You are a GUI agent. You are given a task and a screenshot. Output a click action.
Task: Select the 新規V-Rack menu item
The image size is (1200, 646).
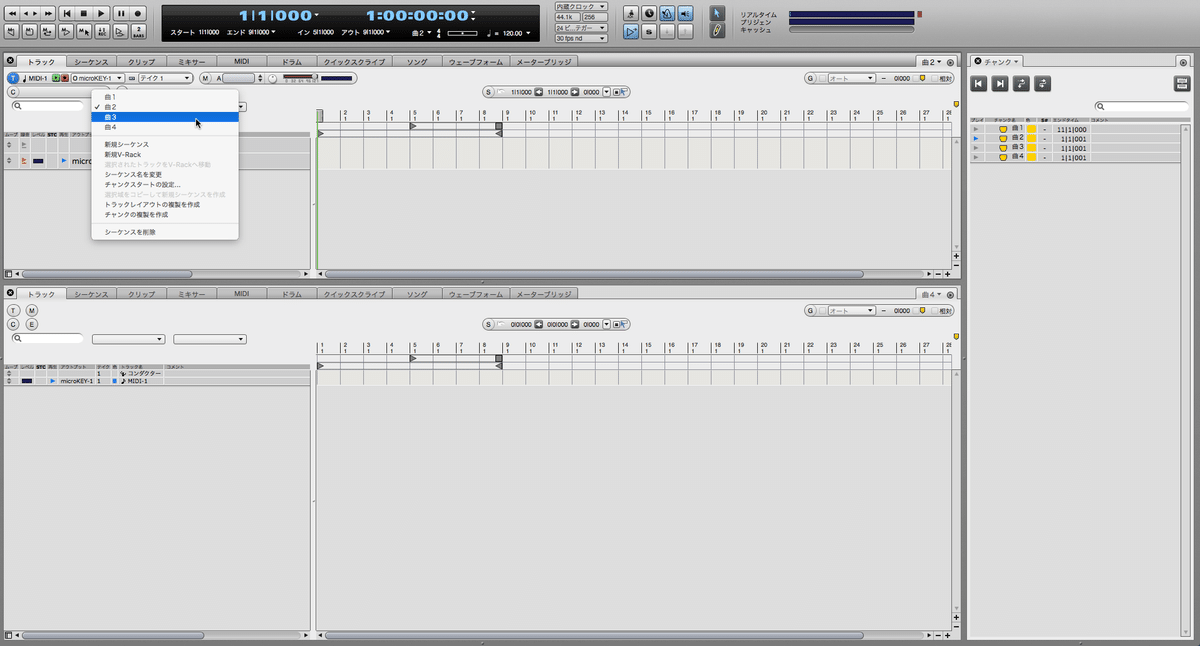165,154
